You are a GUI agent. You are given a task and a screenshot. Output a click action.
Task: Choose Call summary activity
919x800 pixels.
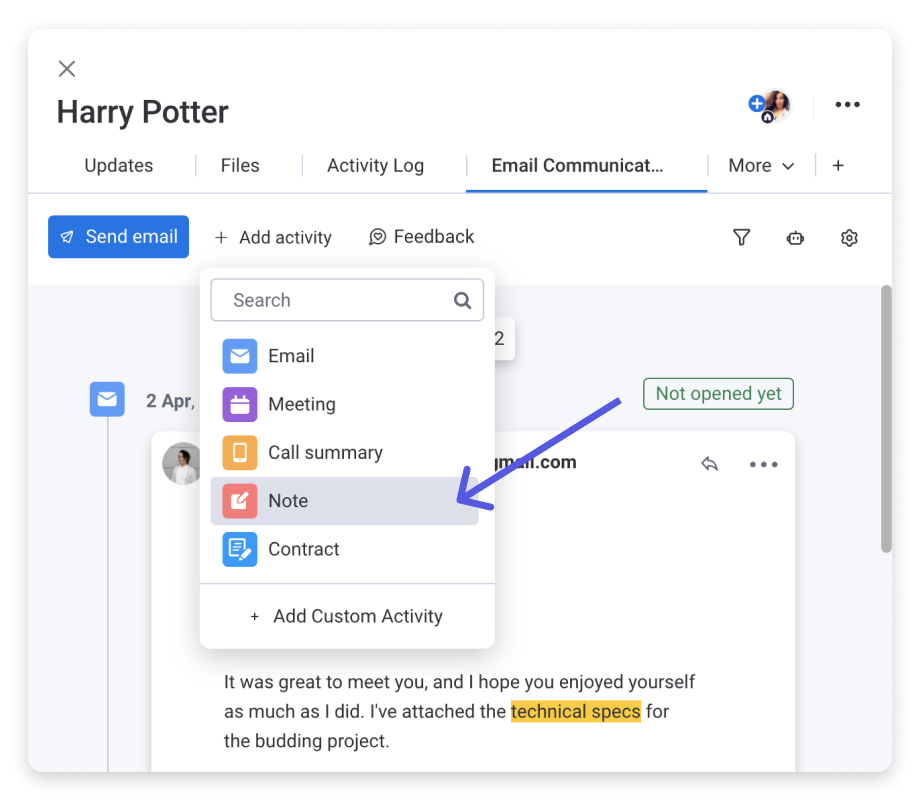pyautogui.click(x=345, y=452)
